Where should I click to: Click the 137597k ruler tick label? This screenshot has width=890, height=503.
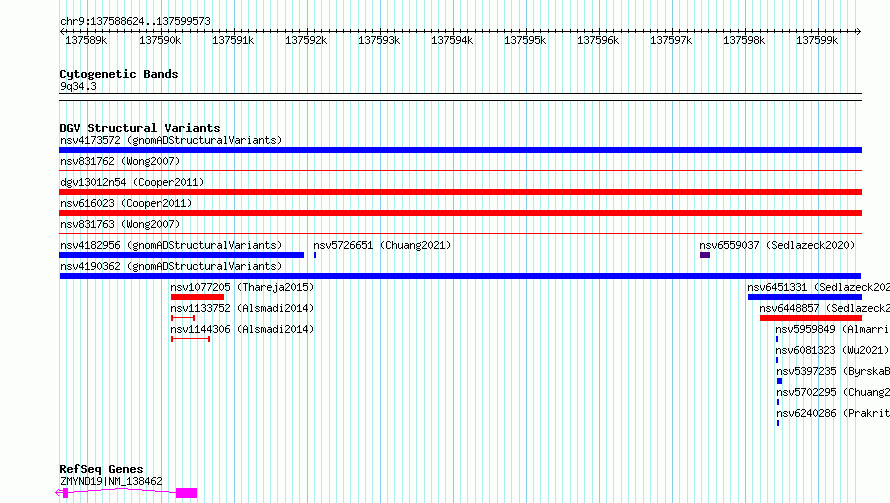pos(671,40)
